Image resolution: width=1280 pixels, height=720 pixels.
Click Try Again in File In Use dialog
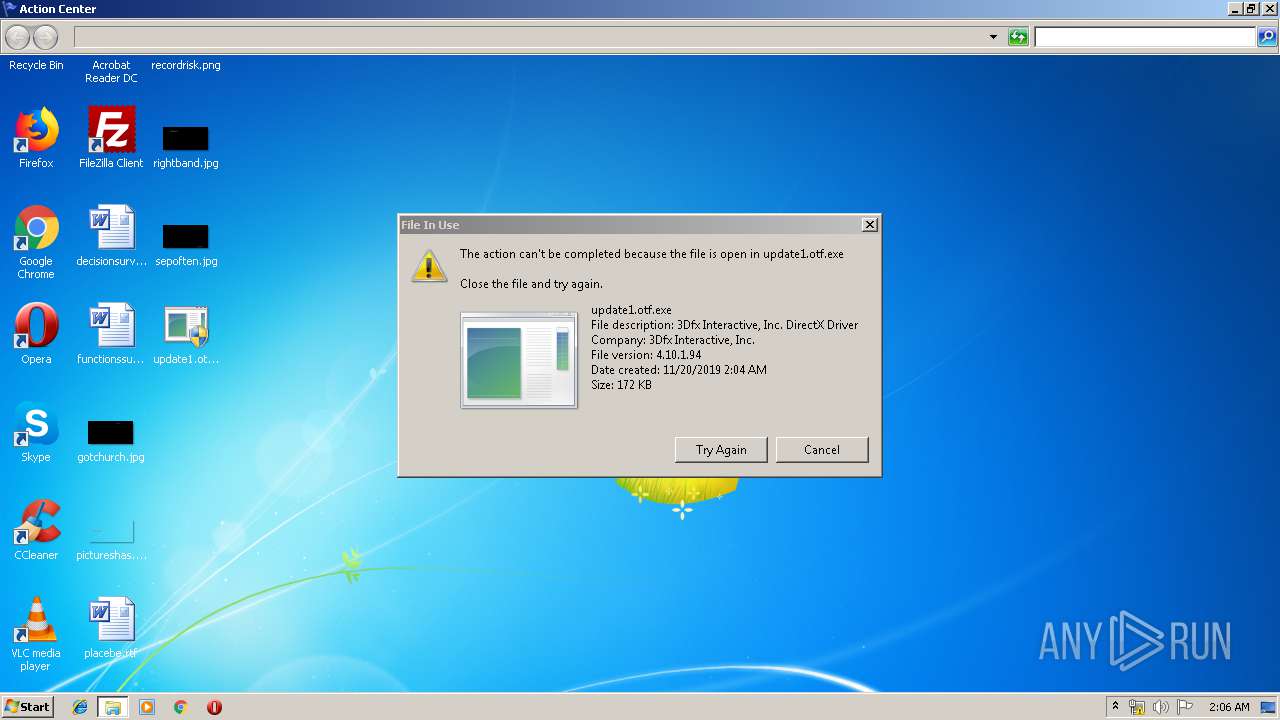pos(721,450)
